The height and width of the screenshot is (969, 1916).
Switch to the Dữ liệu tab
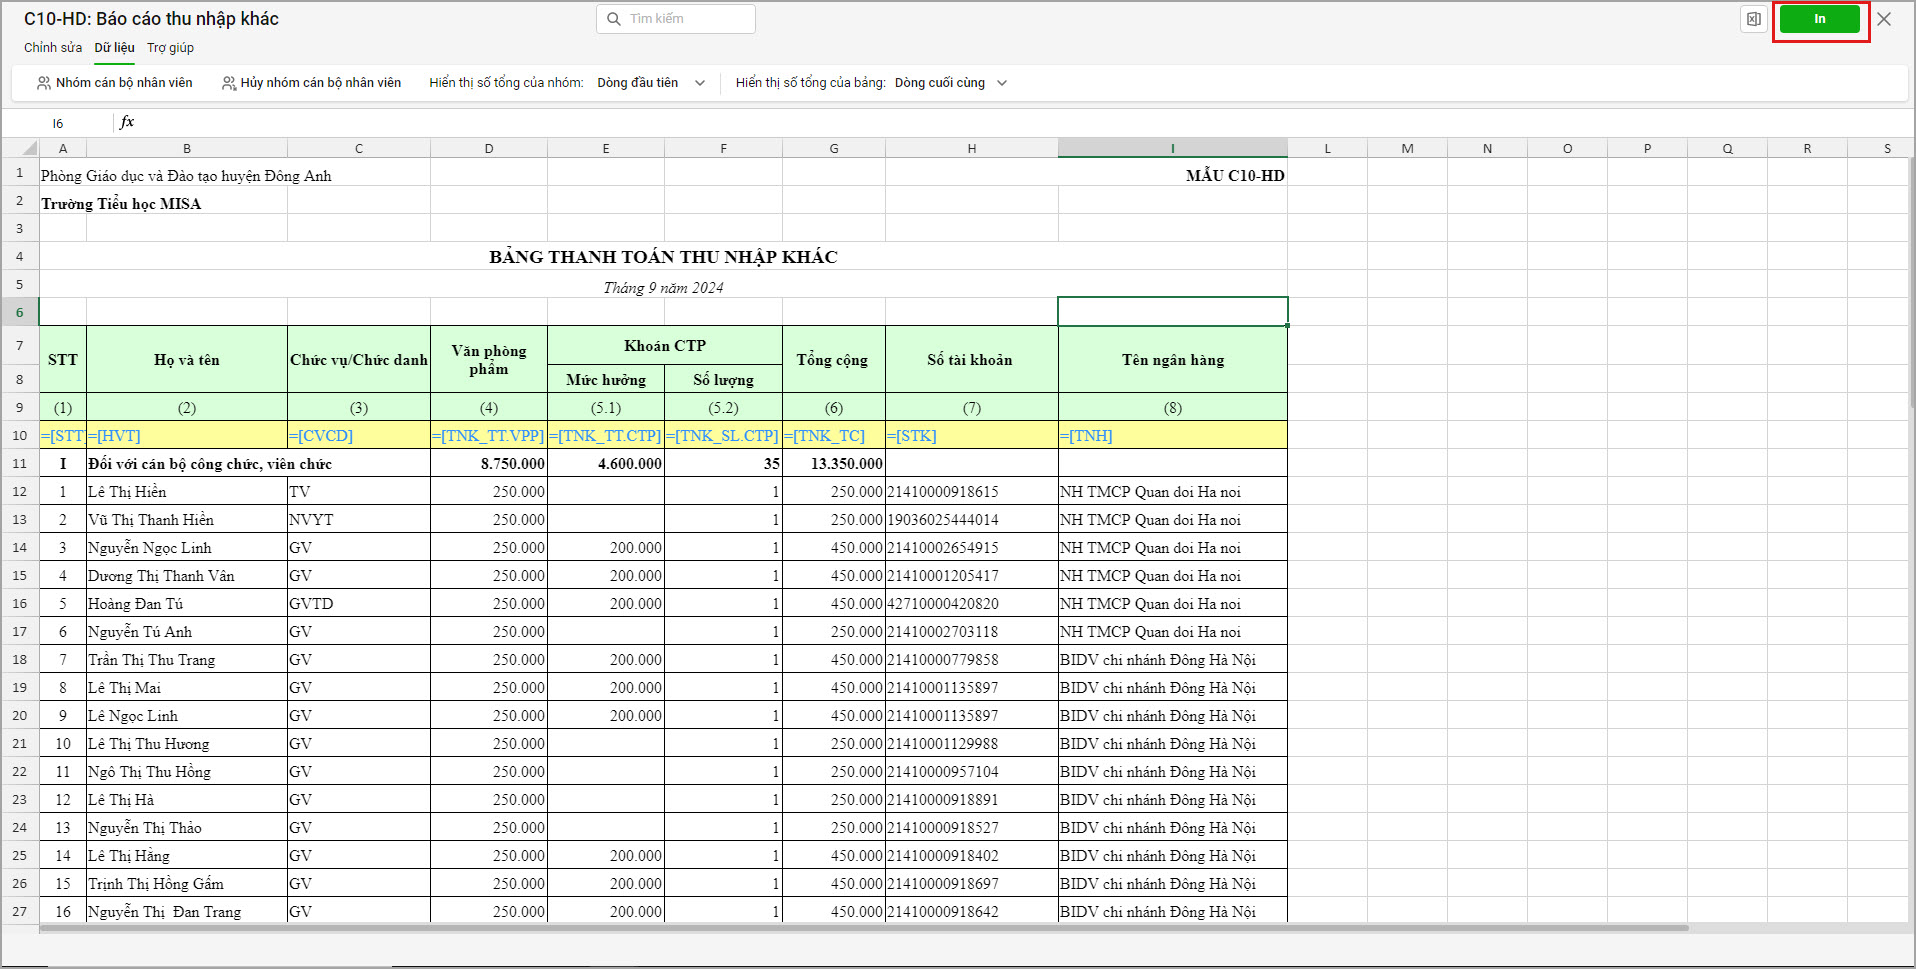click(x=114, y=48)
